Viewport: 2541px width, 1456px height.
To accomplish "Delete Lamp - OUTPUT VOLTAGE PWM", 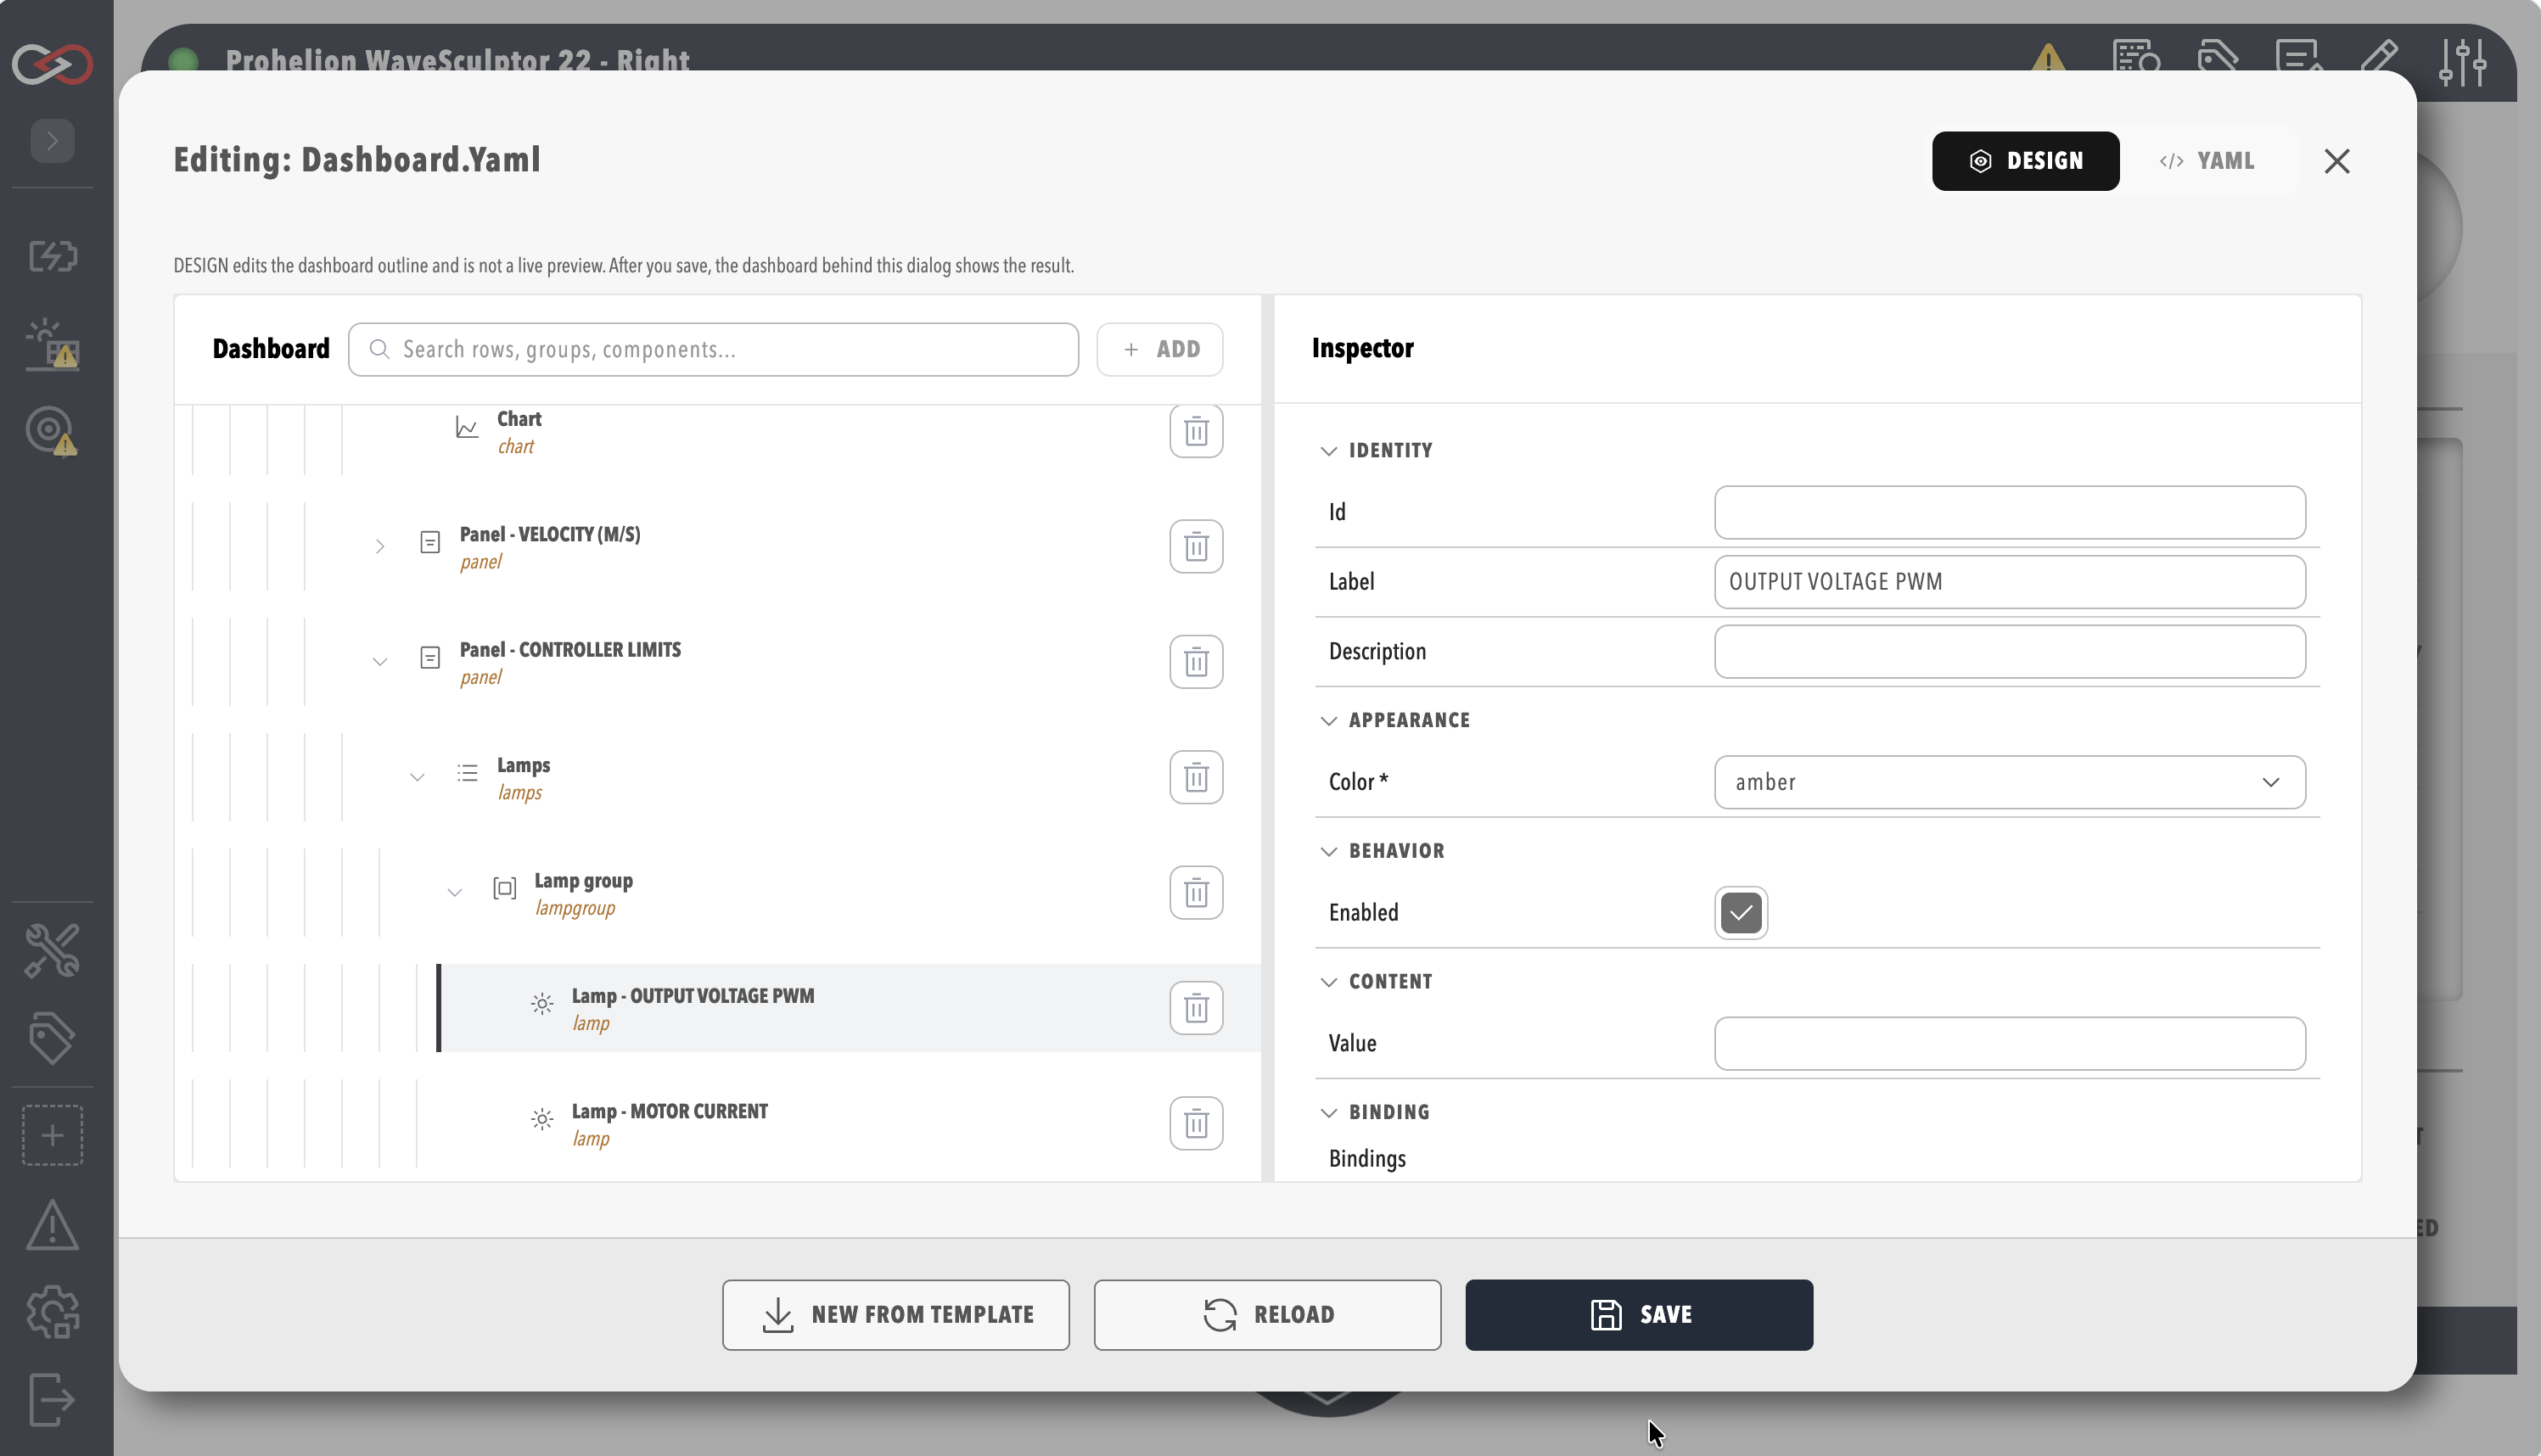I will click(1196, 1008).
